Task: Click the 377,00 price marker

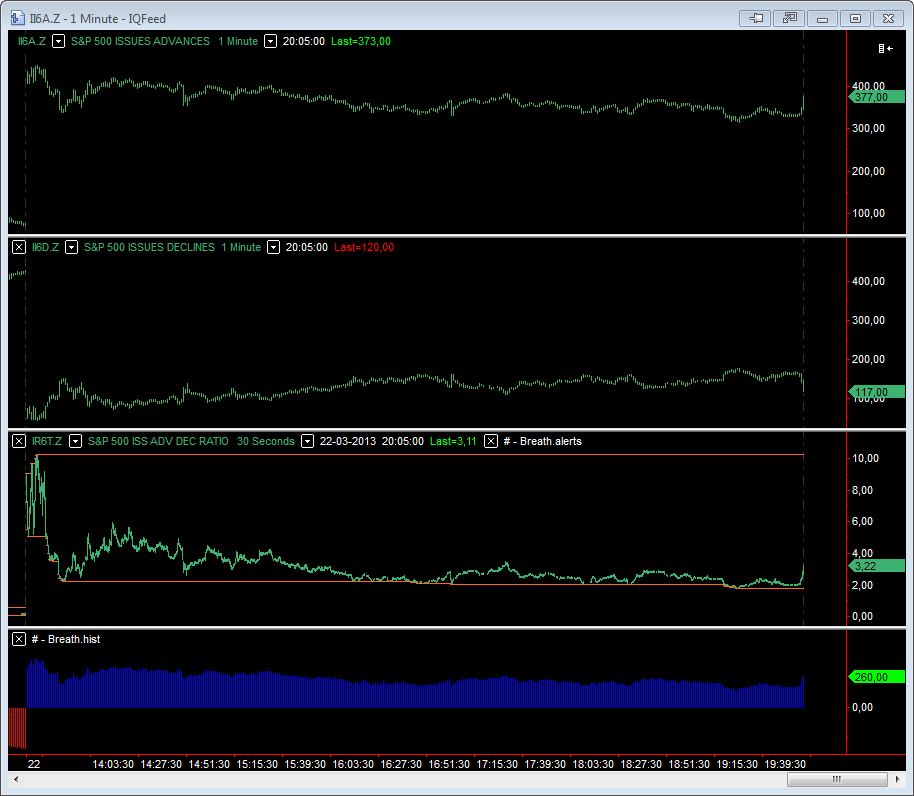Action: click(x=876, y=97)
